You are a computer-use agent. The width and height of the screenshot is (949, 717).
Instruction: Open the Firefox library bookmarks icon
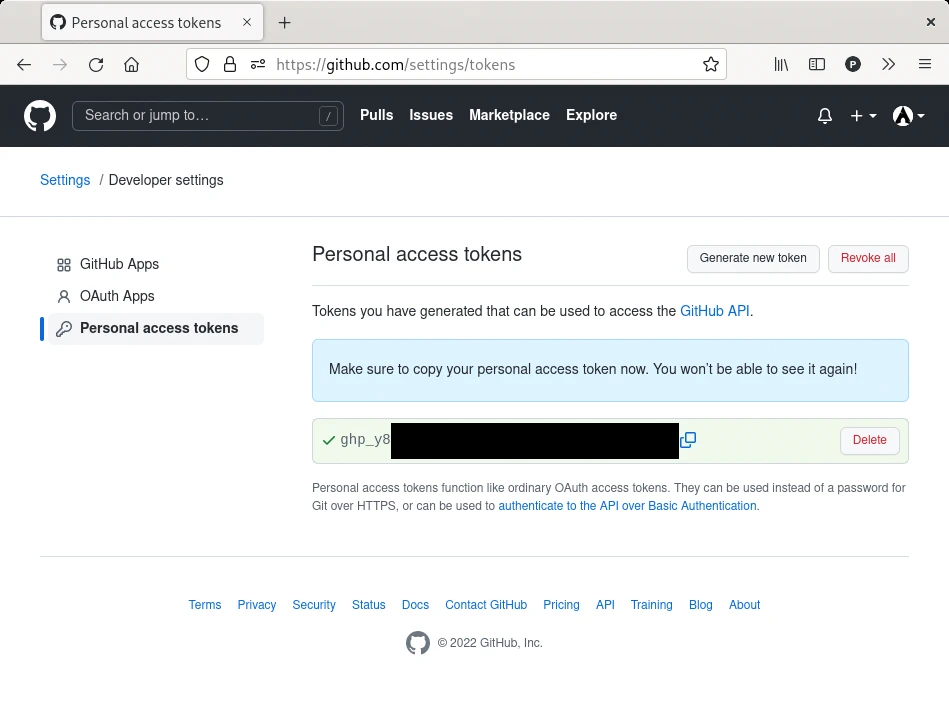[x=781, y=65]
